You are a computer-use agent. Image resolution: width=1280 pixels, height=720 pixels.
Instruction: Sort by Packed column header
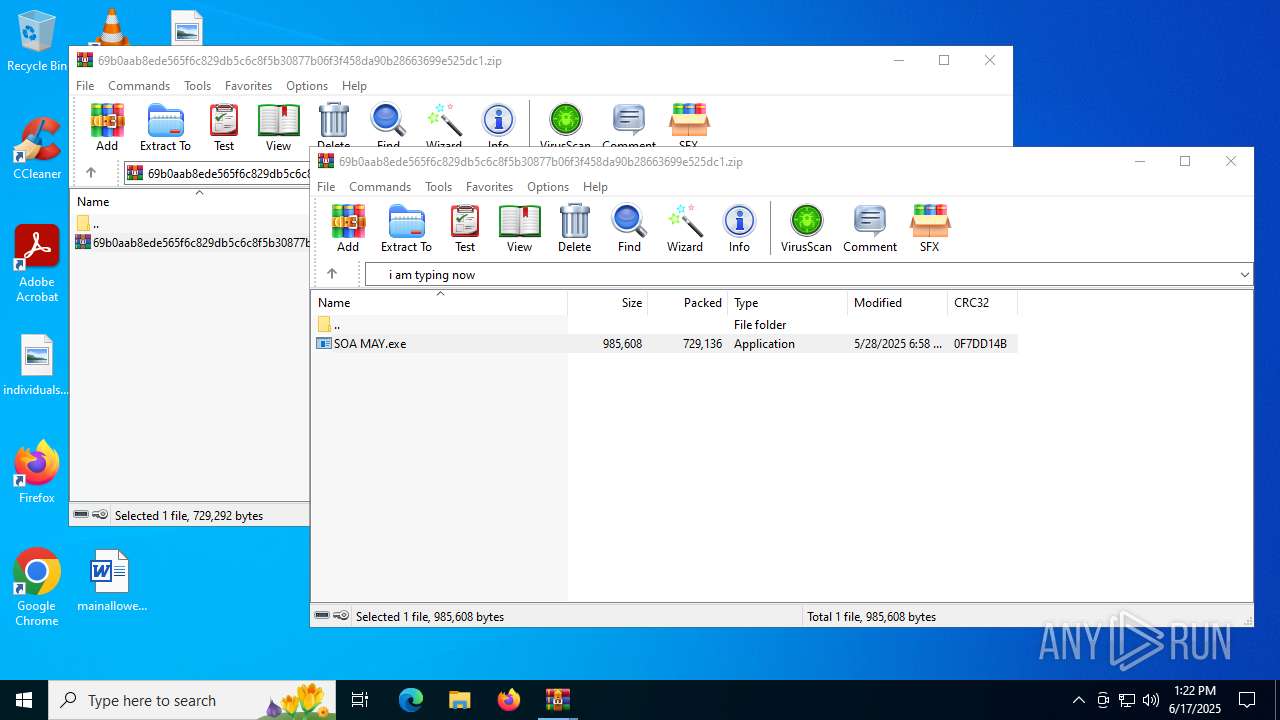688,302
